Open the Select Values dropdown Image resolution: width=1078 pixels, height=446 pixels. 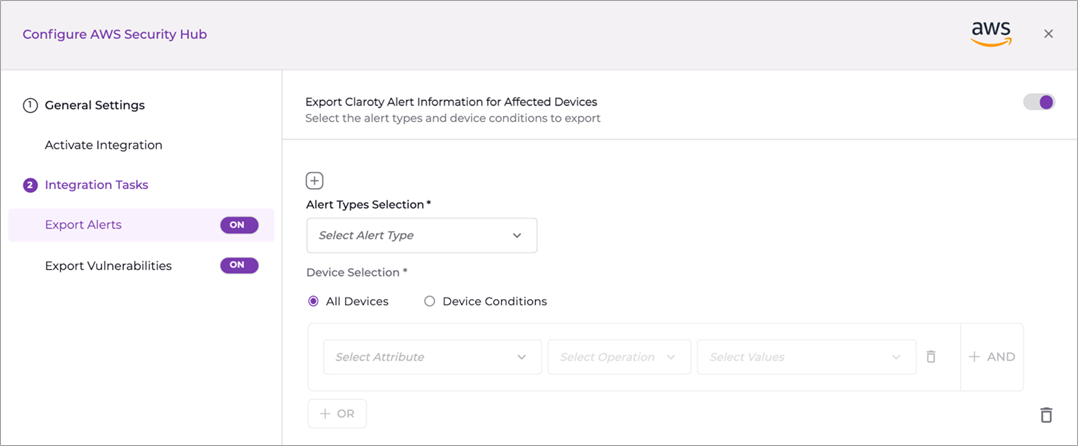point(806,357)
